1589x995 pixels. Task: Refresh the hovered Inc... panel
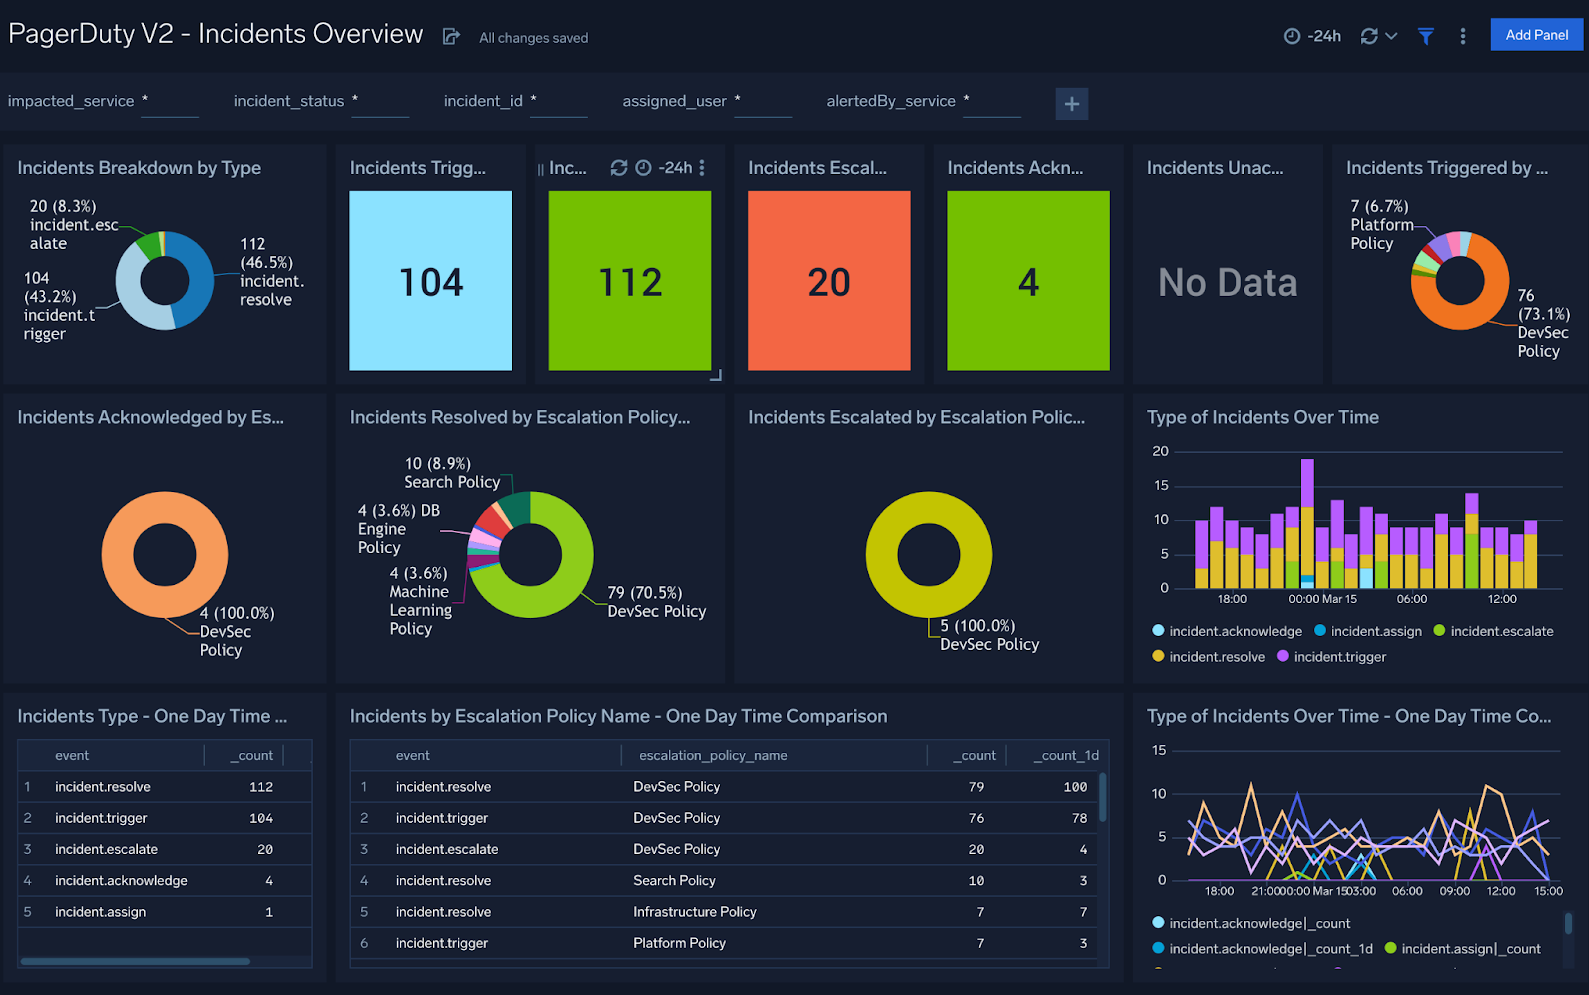pyautogui.click(x=619, y=168)
